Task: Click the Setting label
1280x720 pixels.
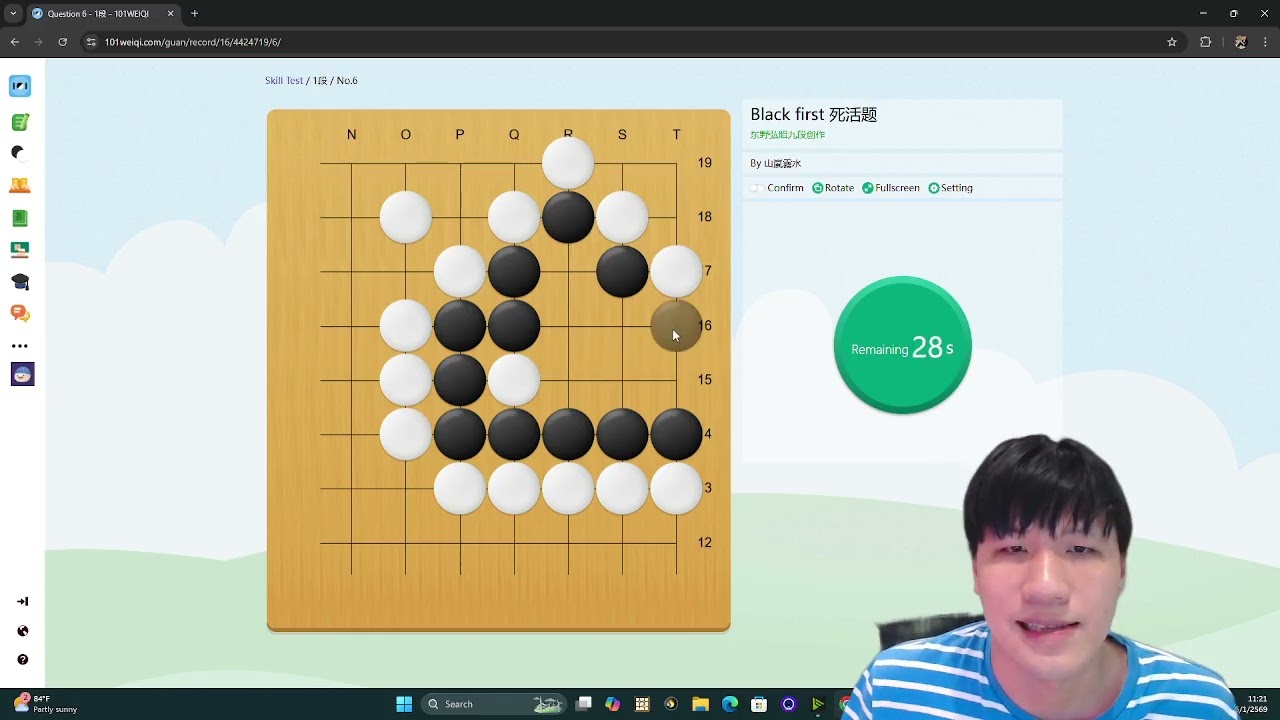Action: [x=957, y=188]
